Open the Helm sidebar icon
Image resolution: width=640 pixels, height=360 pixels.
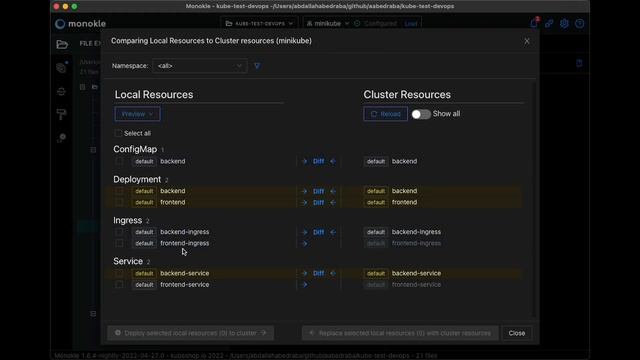pyautogui.click(x=61, y=91)
